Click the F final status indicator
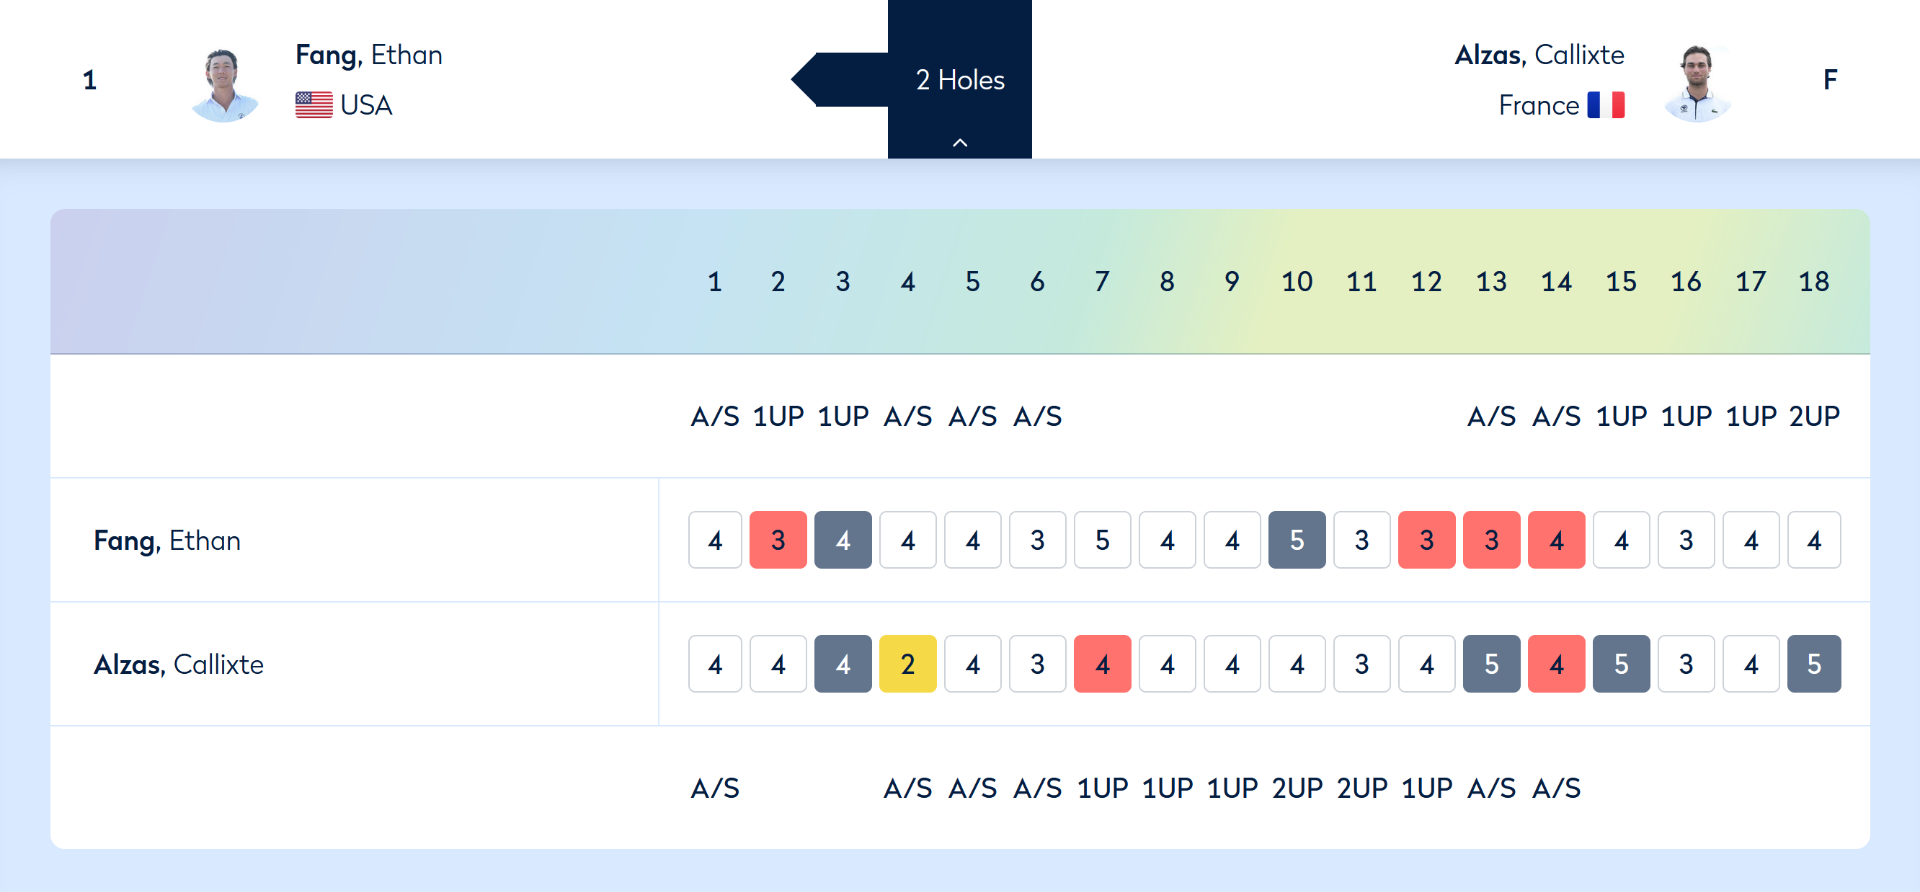This screenshot has height=892, width=1920. point(1830,80)
